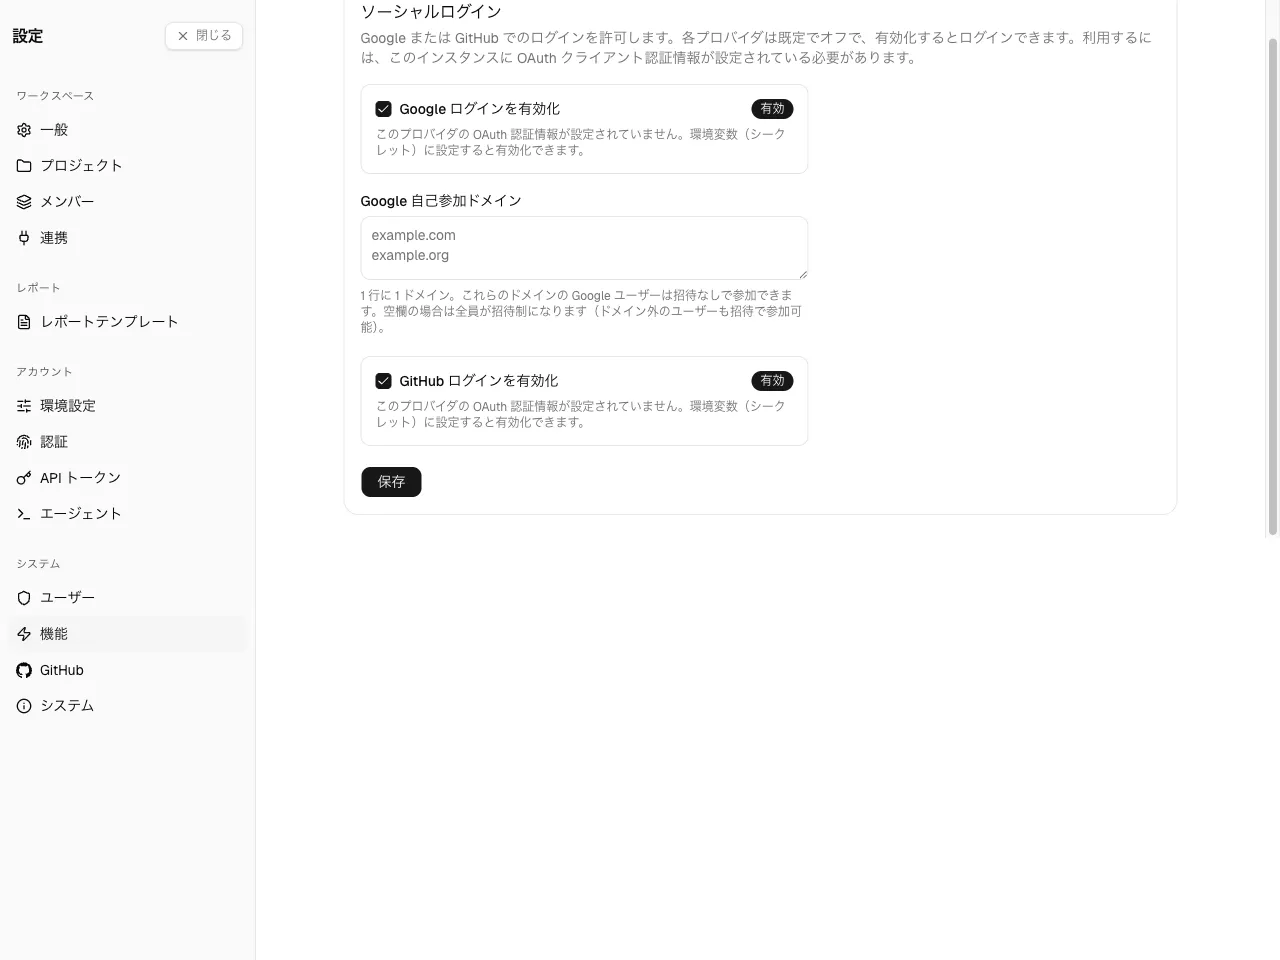The image size is (1280, 960).
Task: Click the GitHub logo icon in sidebar
Action: coord(24,670)
